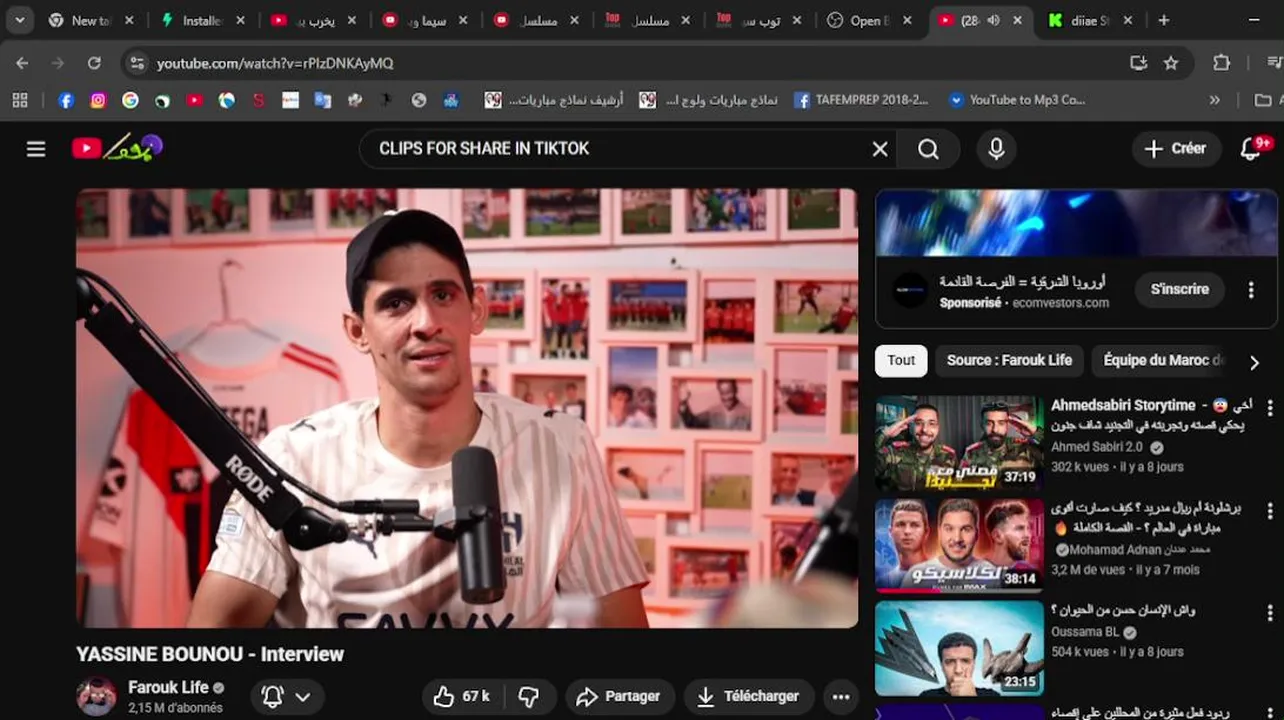Mute tab via speaker icon on active tab
The image size is (1284, 720).
pos(993,20)
